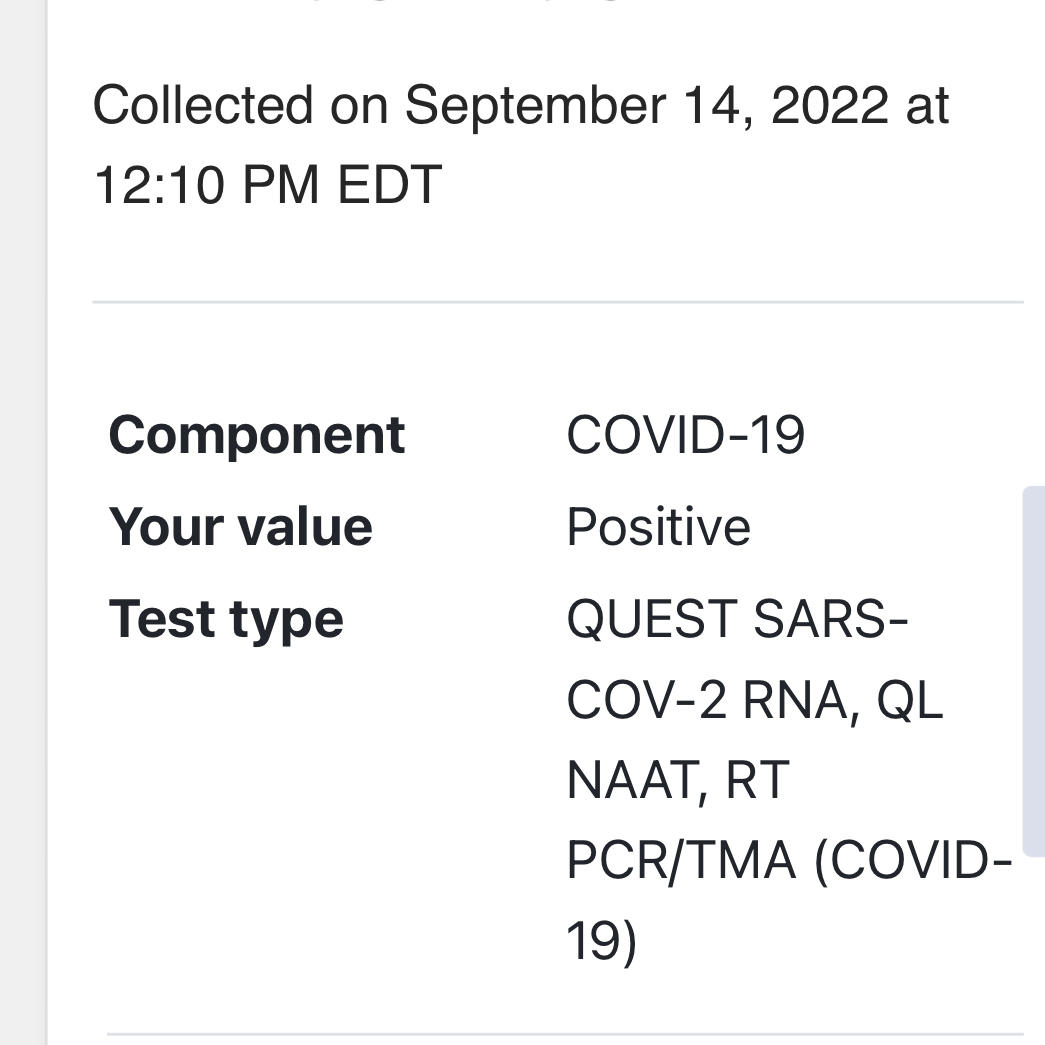Click the 'Positive' result value
The height and width of the screenshot is (1045, 1045).
658,527
